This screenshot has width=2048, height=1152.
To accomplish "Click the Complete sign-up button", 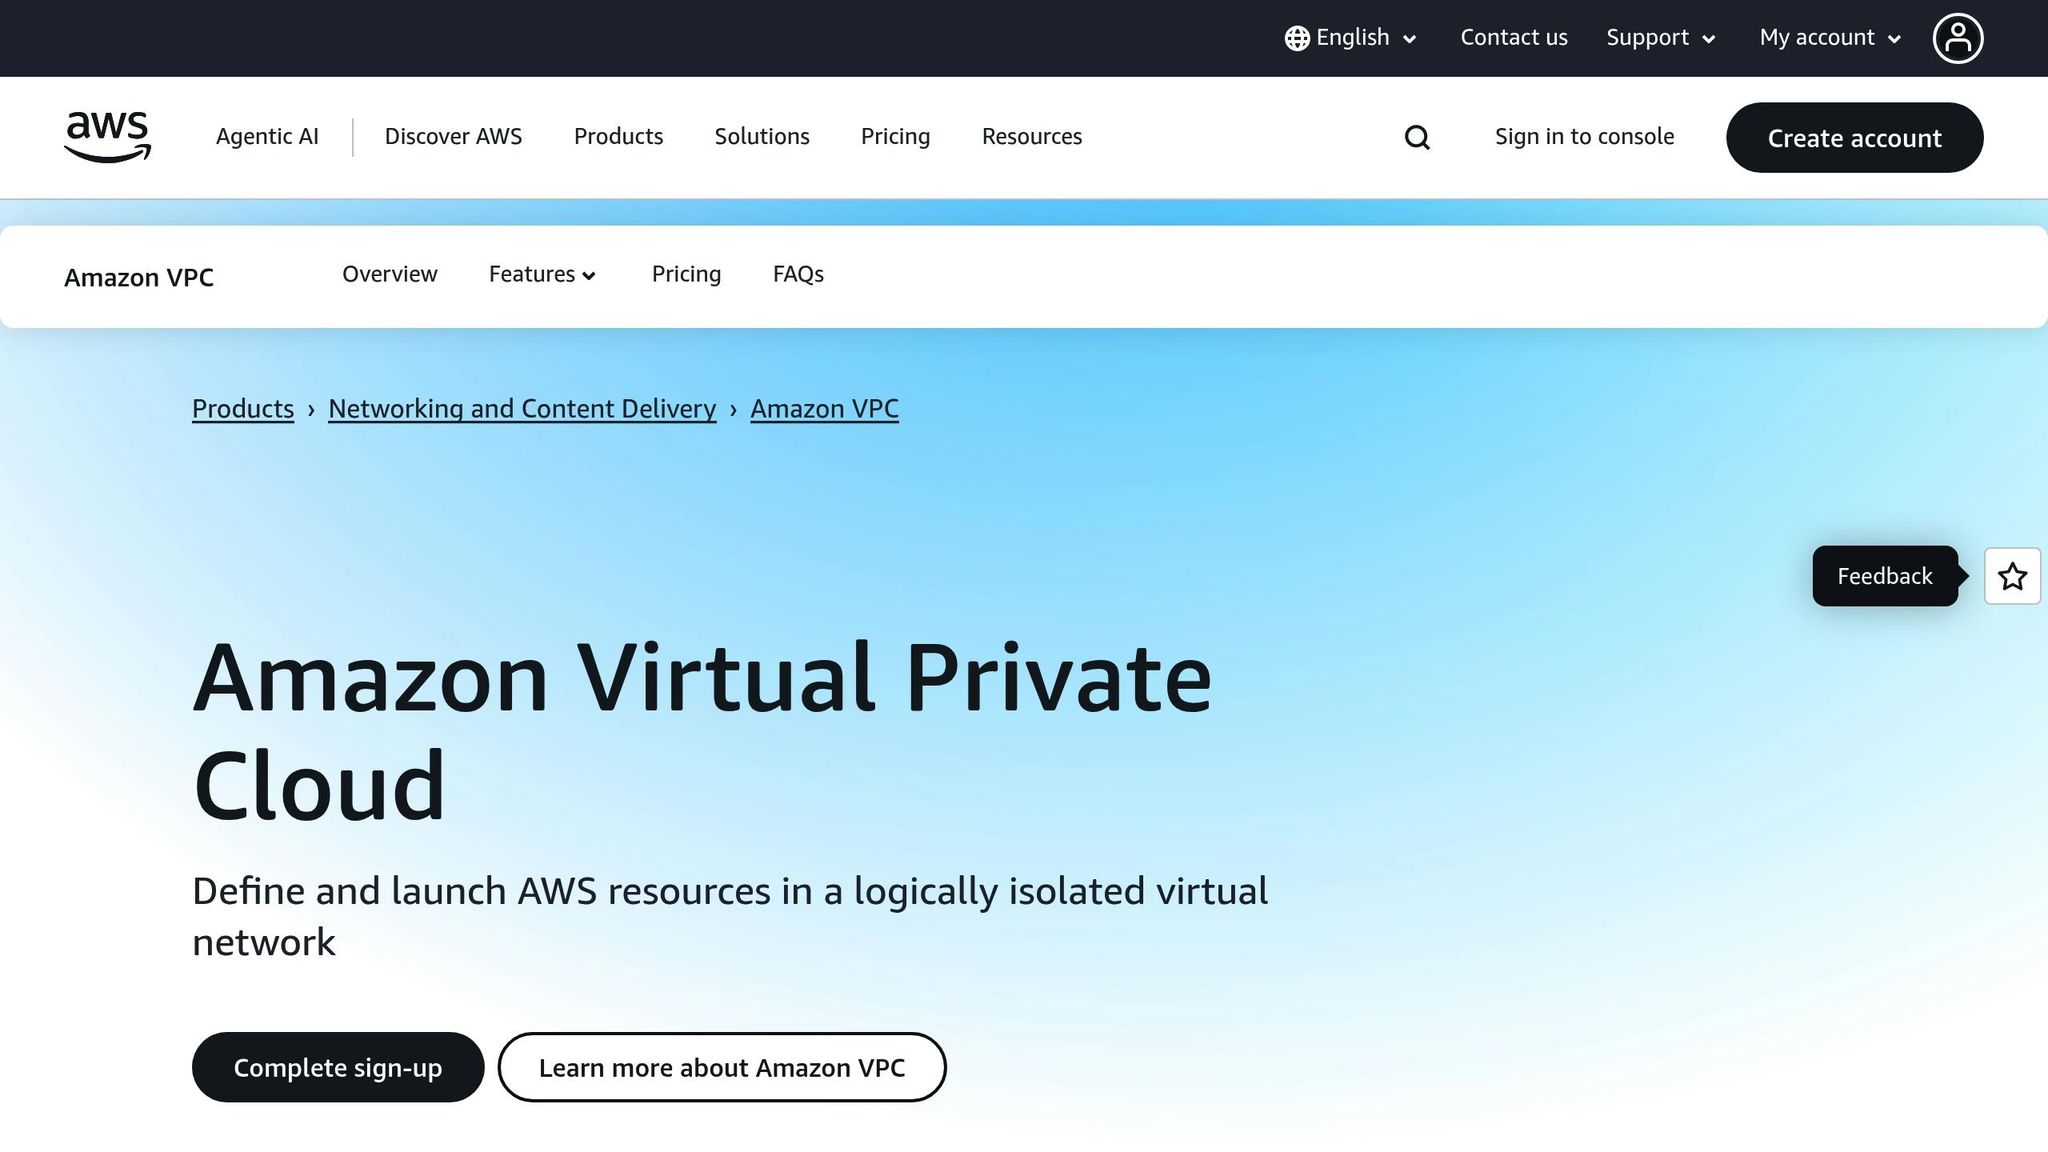I will click(338, 1067).
